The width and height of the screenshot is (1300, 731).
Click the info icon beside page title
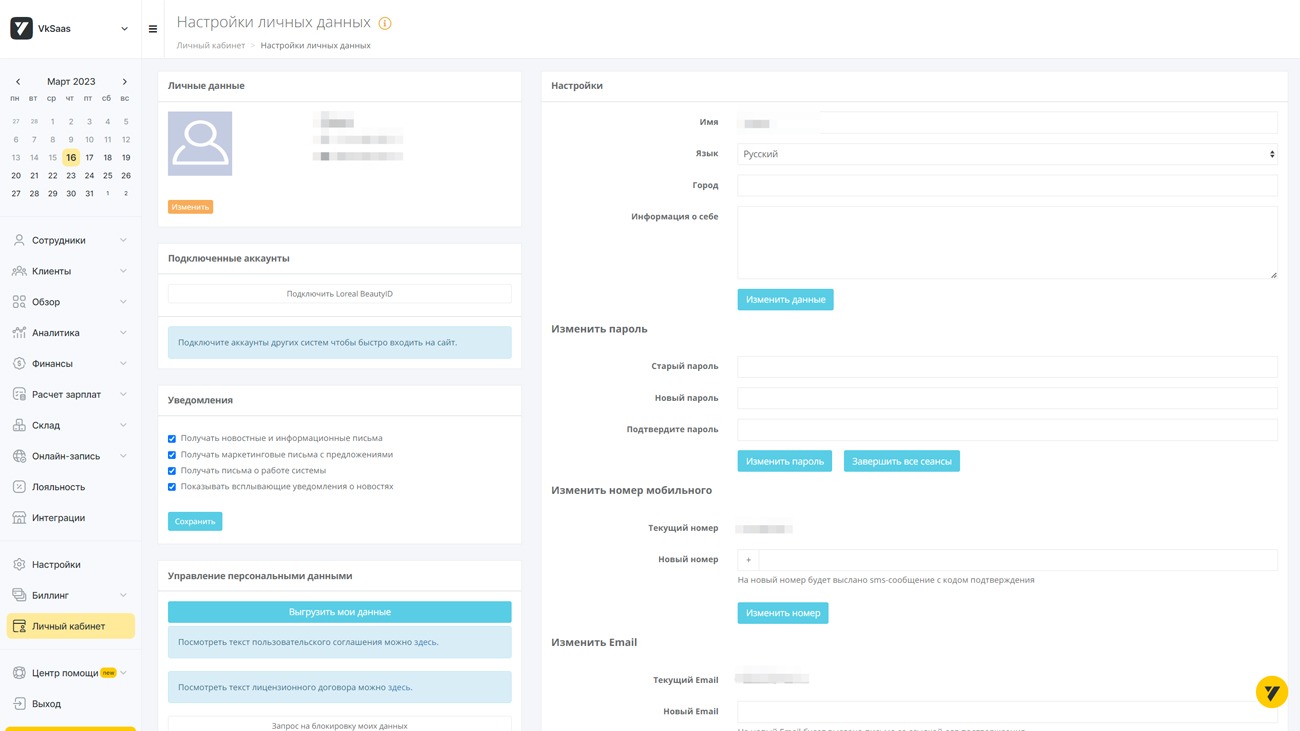point(385,23)
